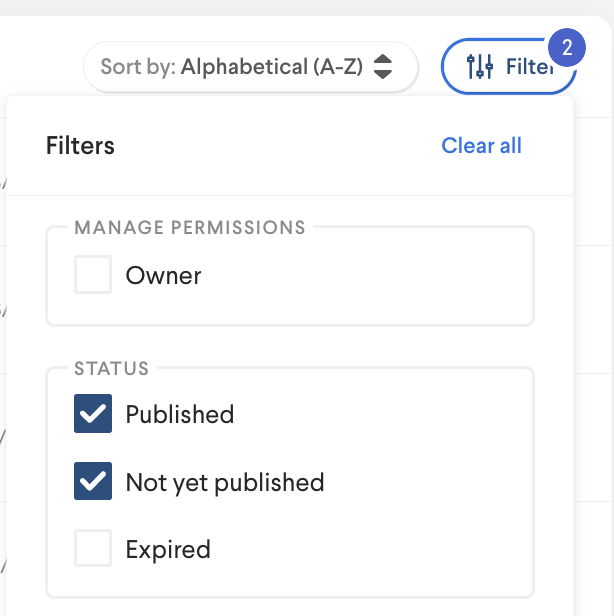Tick the Expired status checkbox
This screenshot has height=616, width=614.
(93, 549)
